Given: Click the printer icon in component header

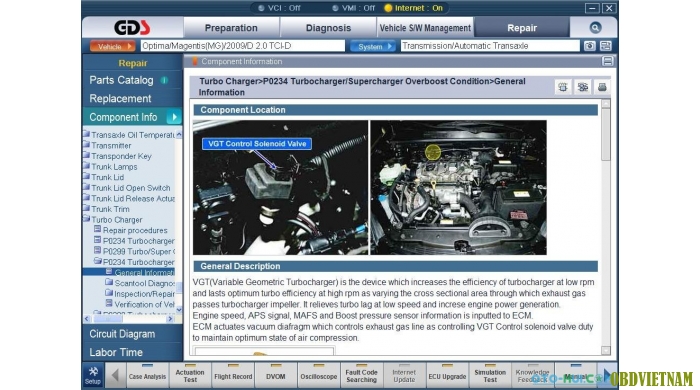Looking at the screenshot, I should click(602, 87).
